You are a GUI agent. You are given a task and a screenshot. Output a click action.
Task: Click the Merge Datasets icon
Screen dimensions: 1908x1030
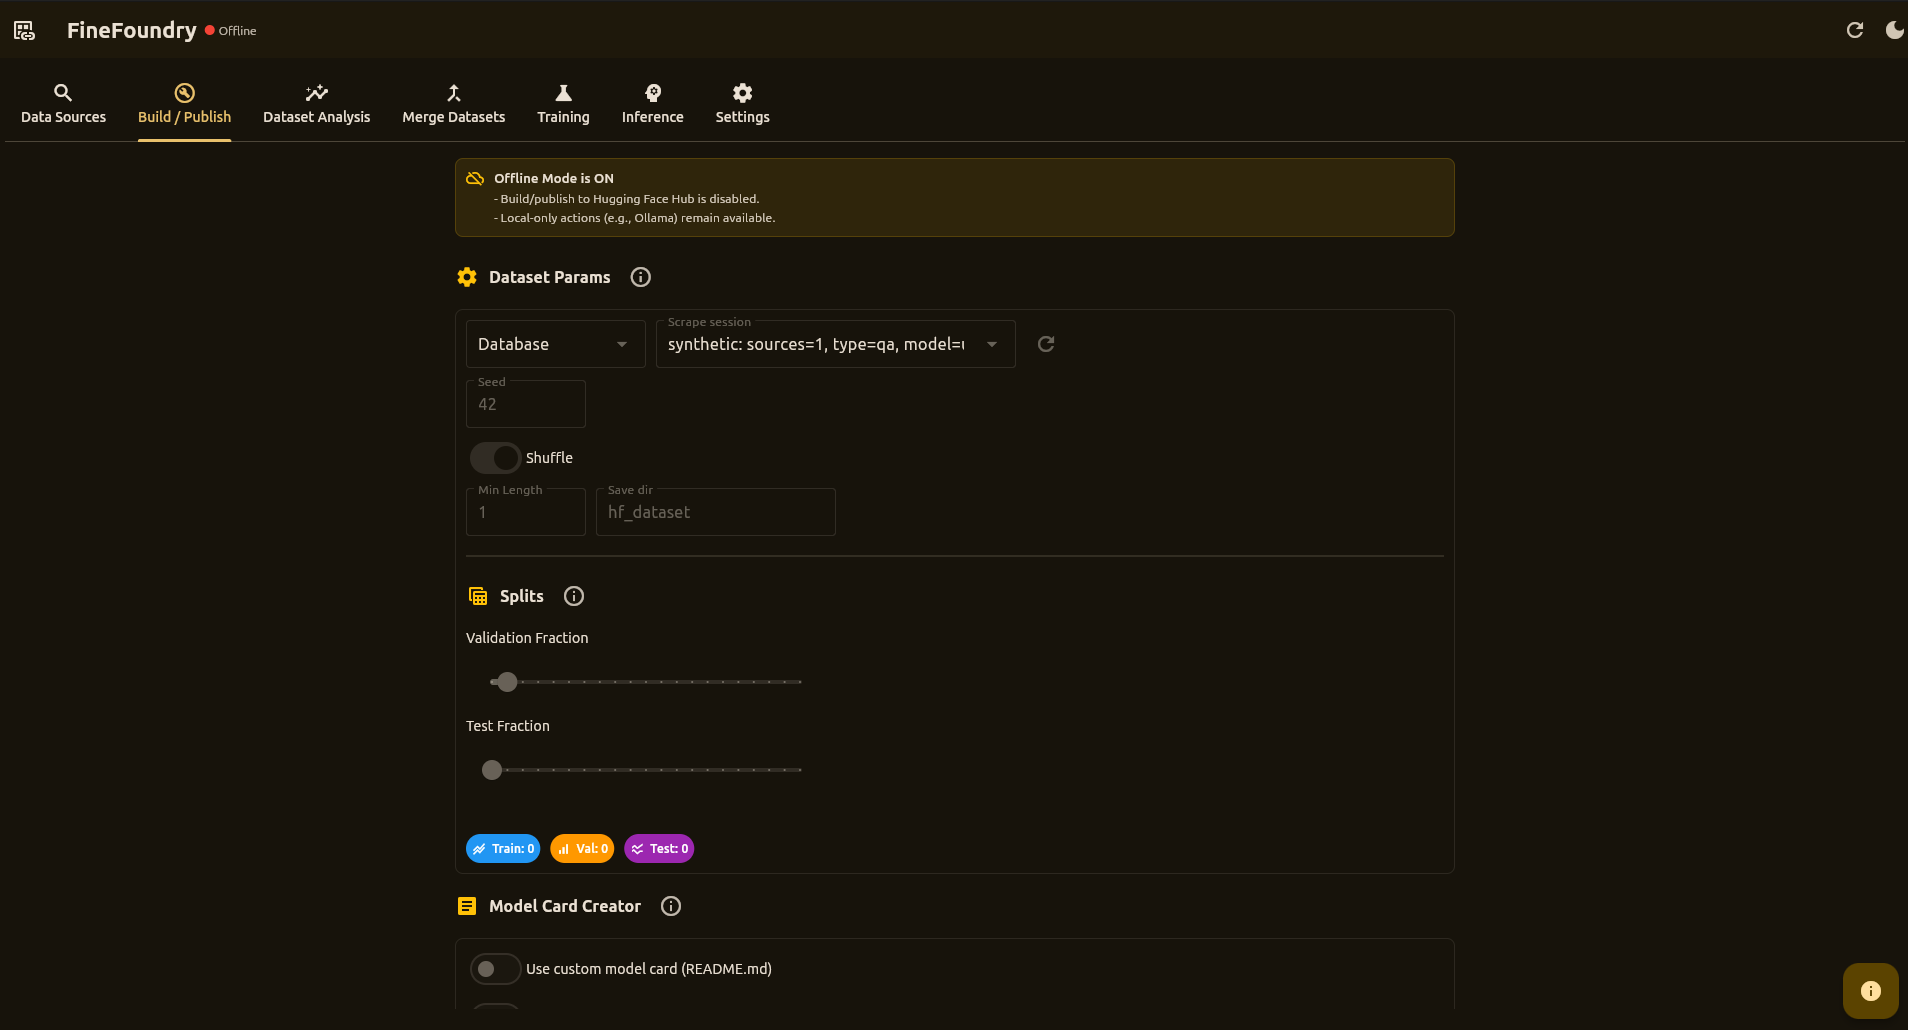point(453,91)
